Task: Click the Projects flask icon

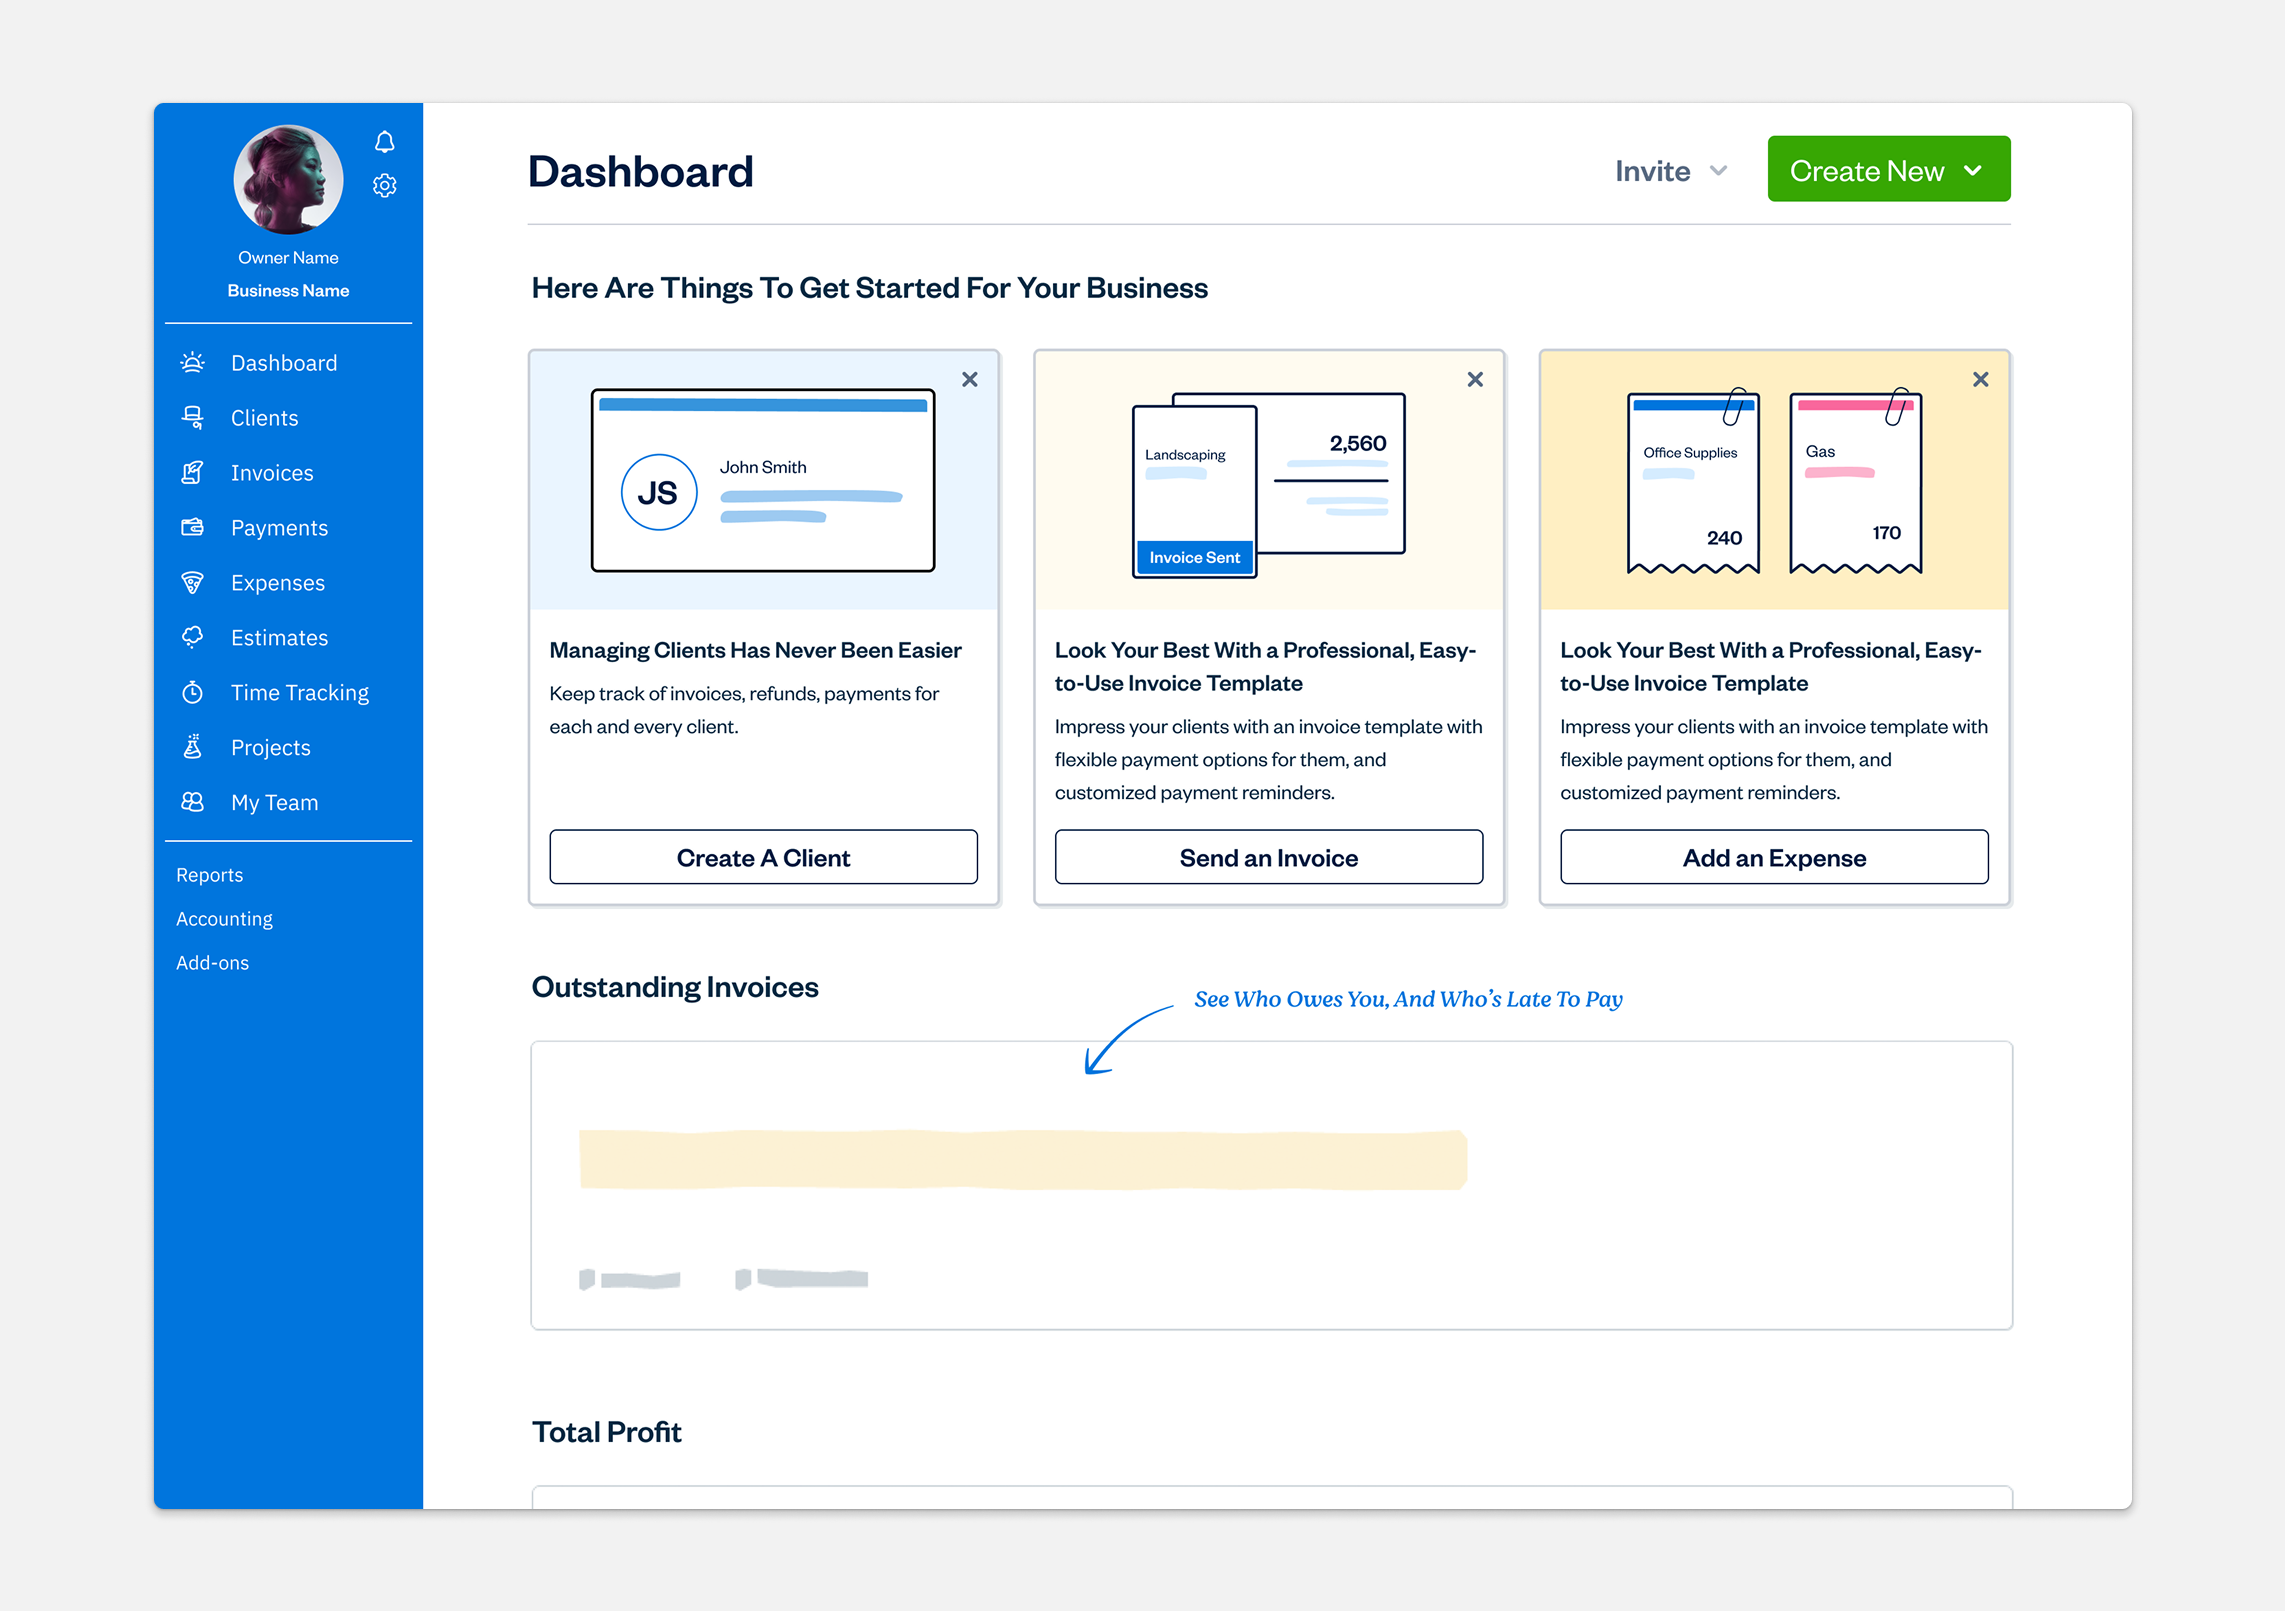Action: point(193,747)
